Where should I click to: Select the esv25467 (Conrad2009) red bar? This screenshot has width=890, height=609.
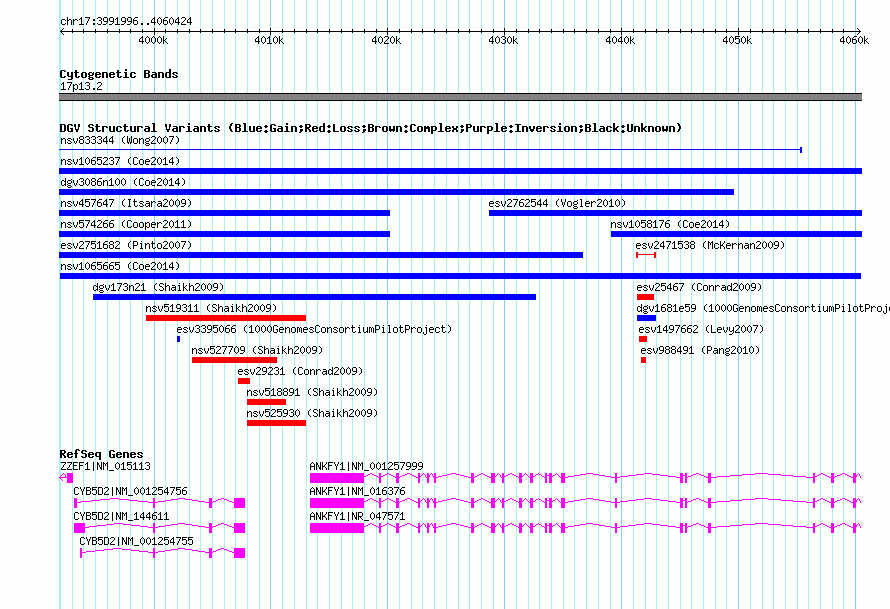click(x=645, y=297)
